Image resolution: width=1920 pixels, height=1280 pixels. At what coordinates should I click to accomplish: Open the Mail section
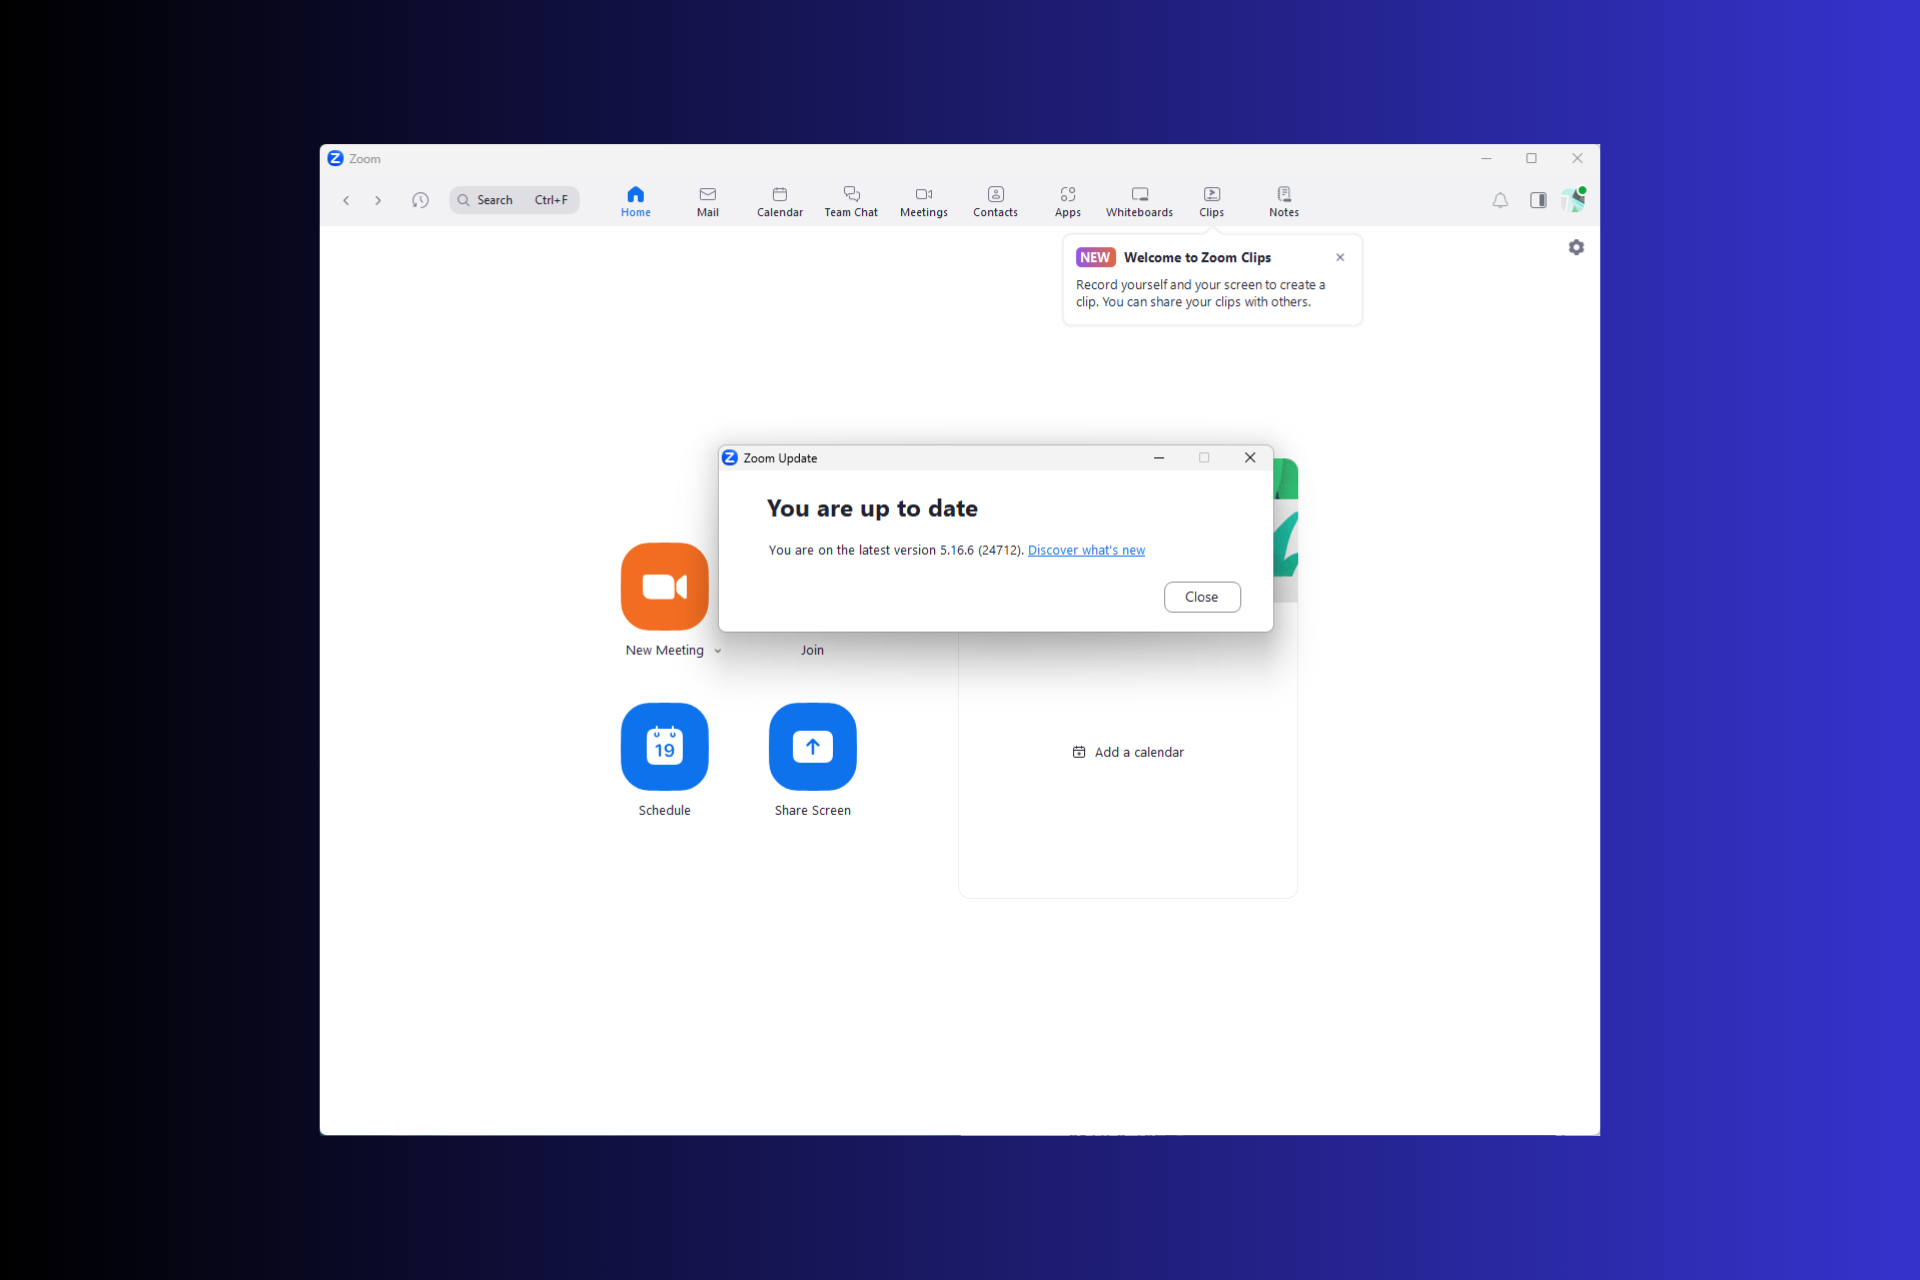[709, 200]
